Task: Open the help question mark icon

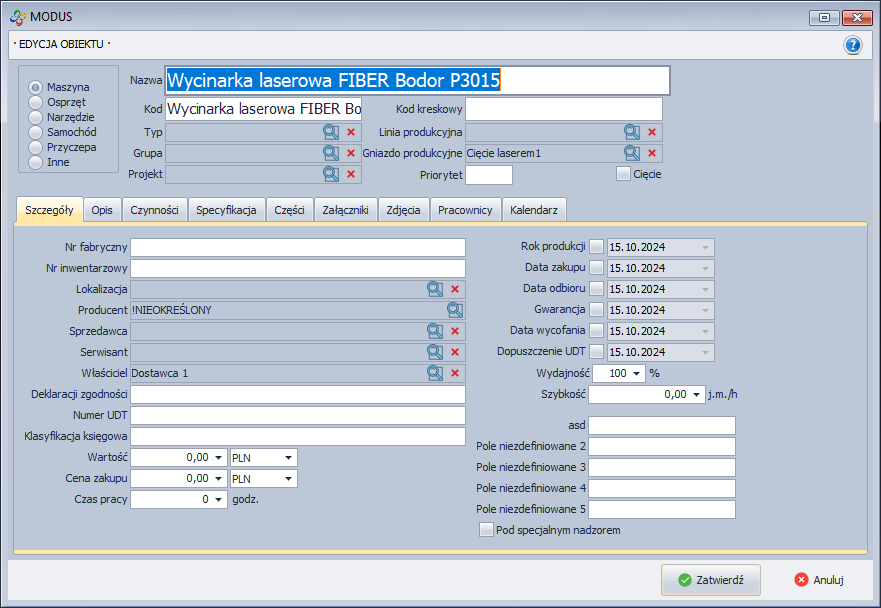Action: 852,45
